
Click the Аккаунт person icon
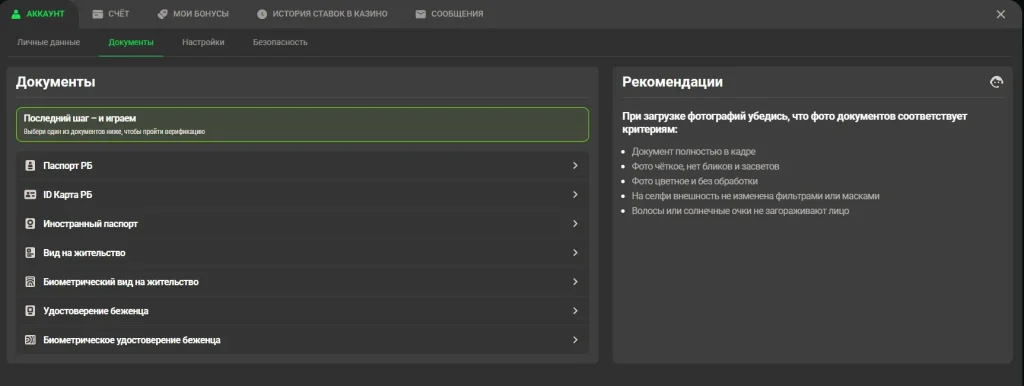pyautogui.click(x=16, y=14)
